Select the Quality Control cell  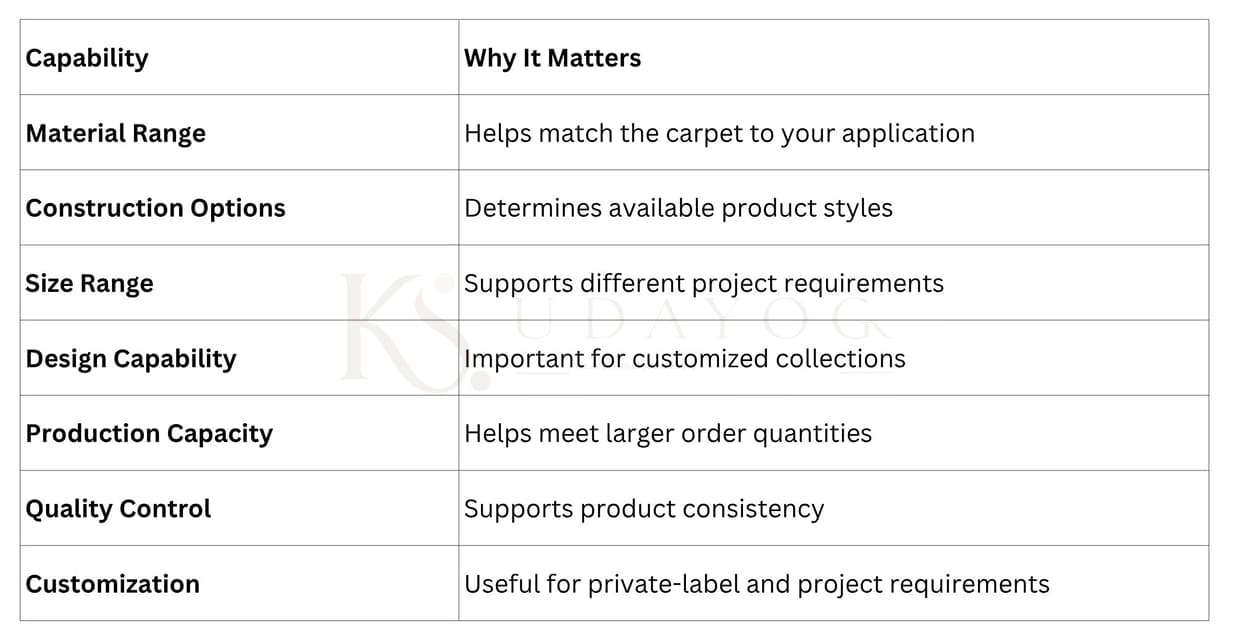click(x=239, y=507)
